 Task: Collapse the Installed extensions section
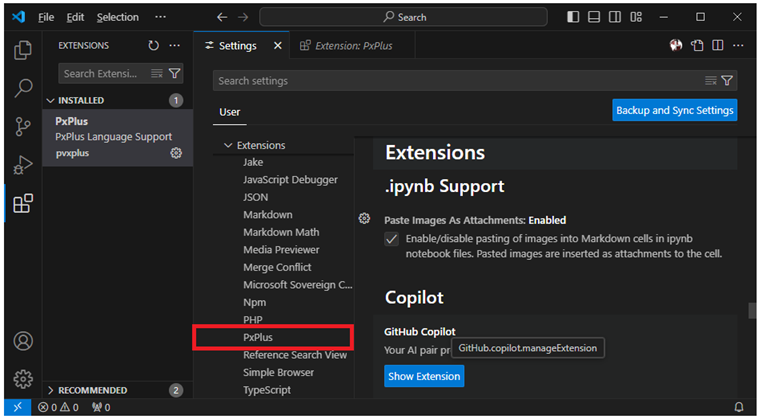(x=52, y=100)
